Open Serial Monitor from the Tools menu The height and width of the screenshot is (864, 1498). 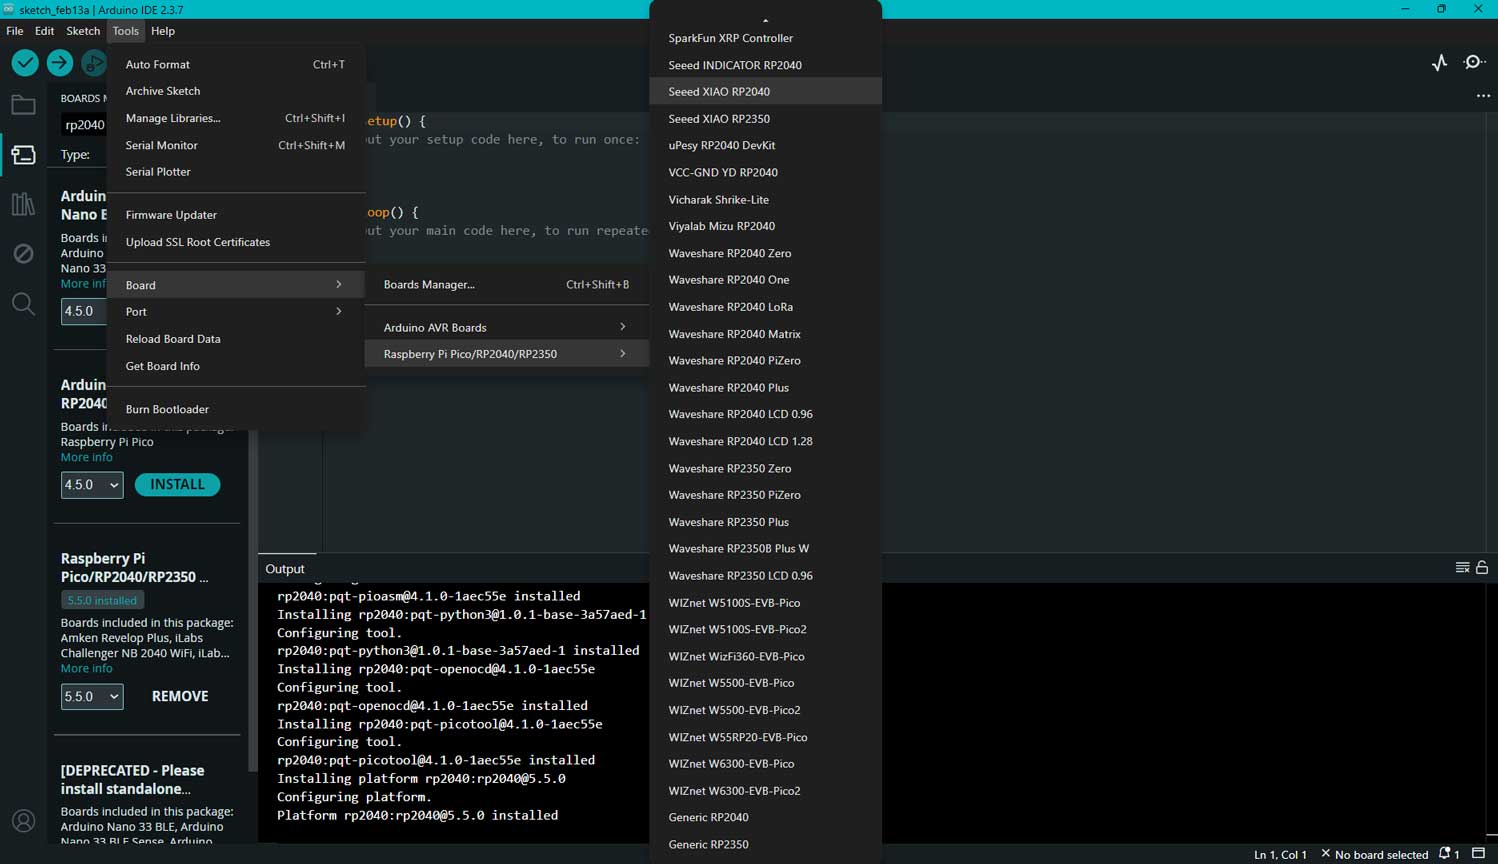tap(235, 145)
